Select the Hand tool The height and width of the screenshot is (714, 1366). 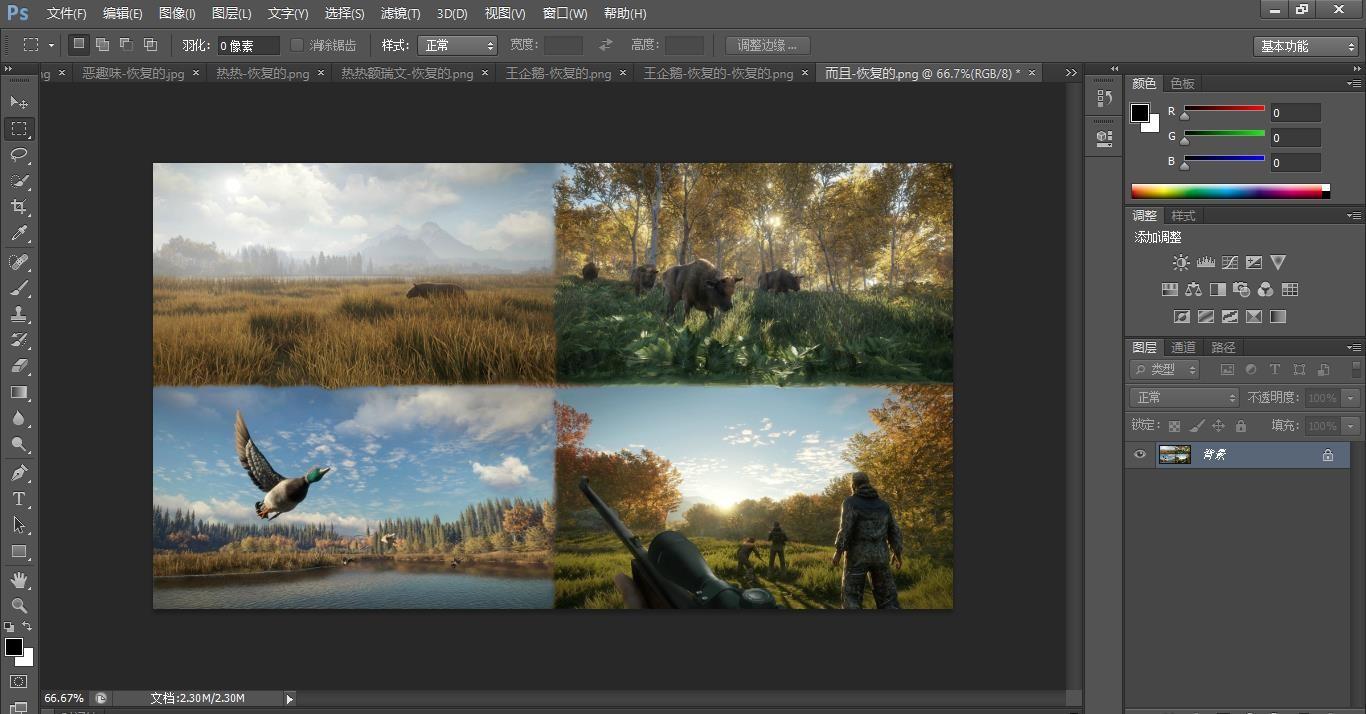[19, 579]
